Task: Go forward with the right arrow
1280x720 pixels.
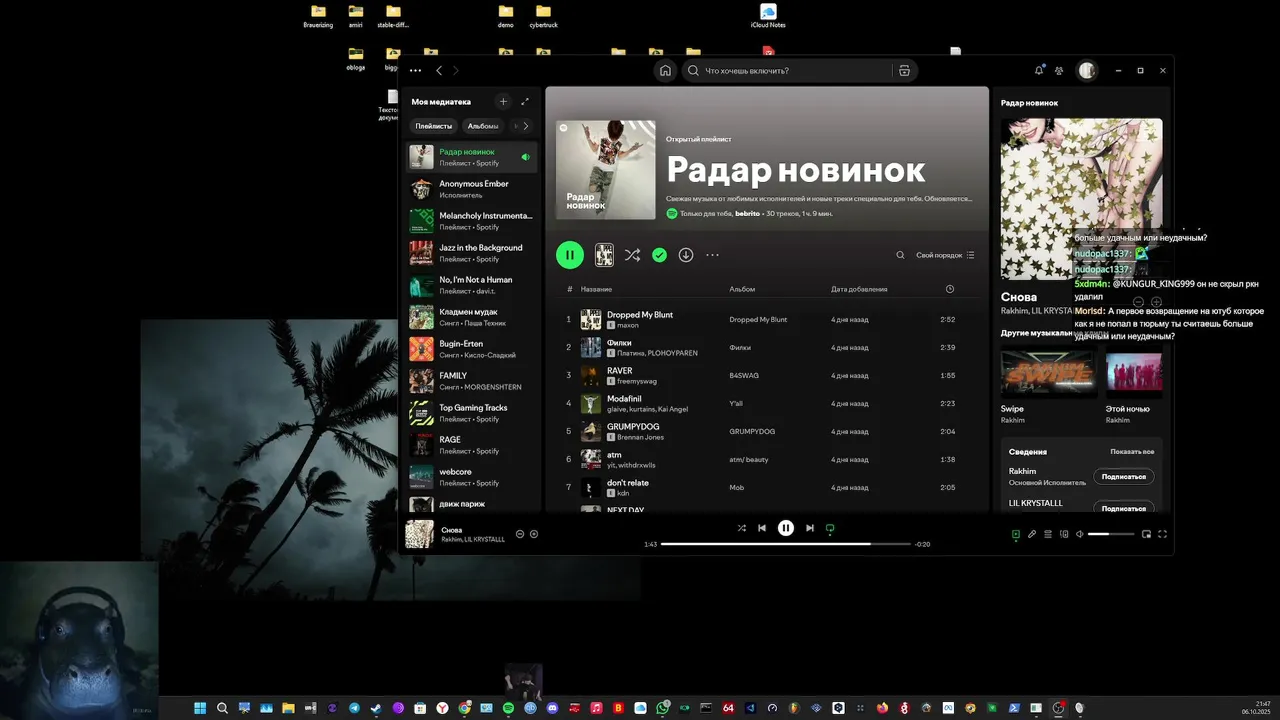Action: click(456, 71)
